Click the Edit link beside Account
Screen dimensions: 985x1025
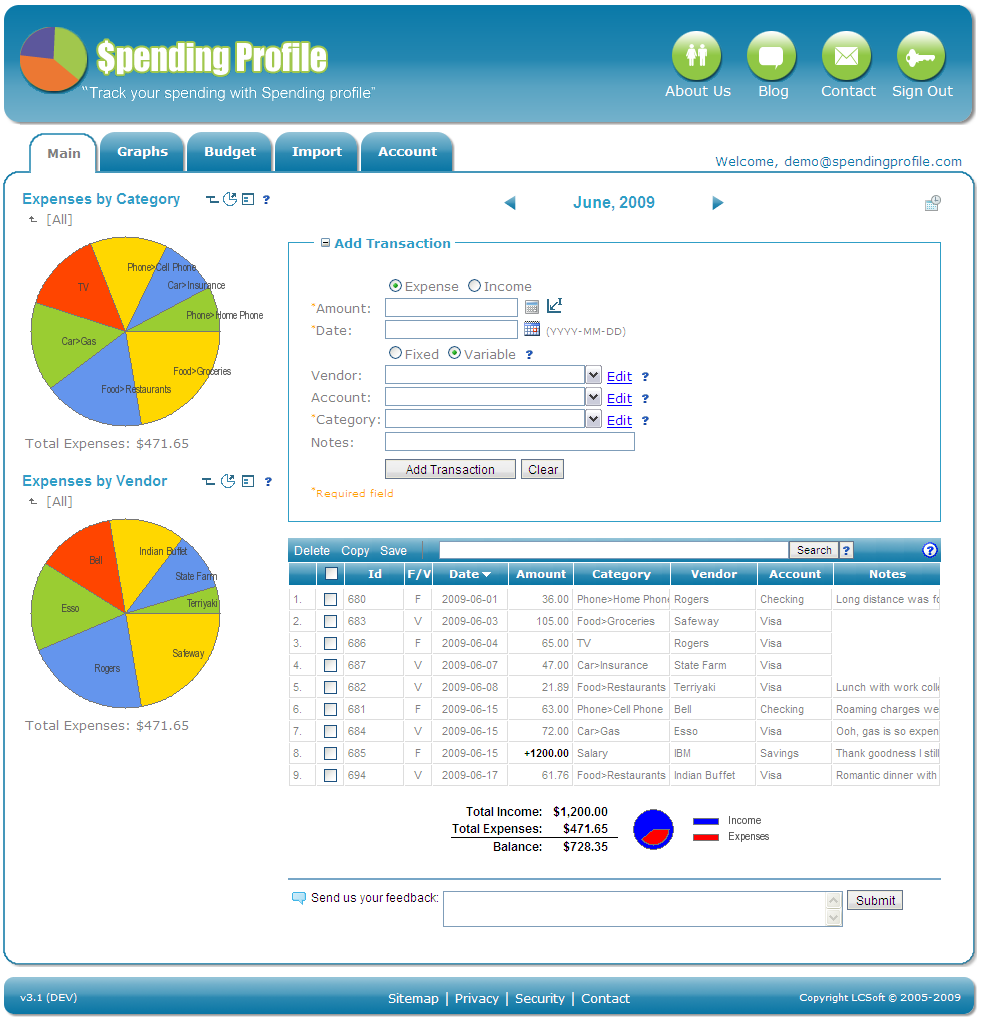point(619,398)
